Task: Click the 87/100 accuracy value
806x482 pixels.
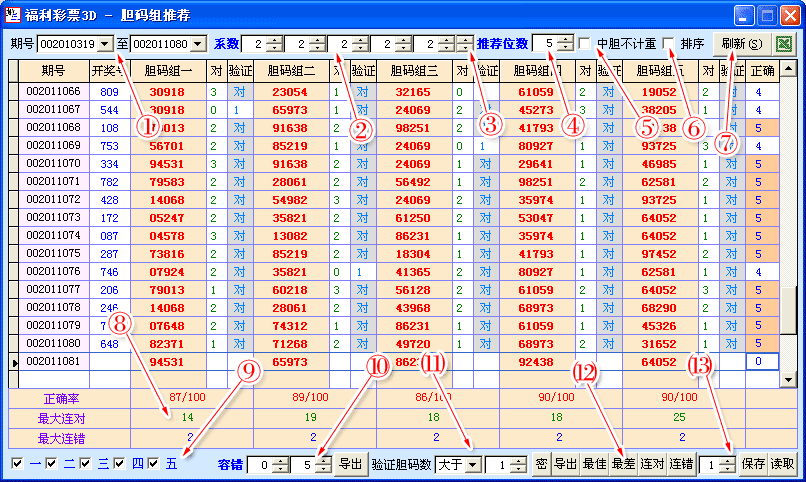Action: pos(188,397)
